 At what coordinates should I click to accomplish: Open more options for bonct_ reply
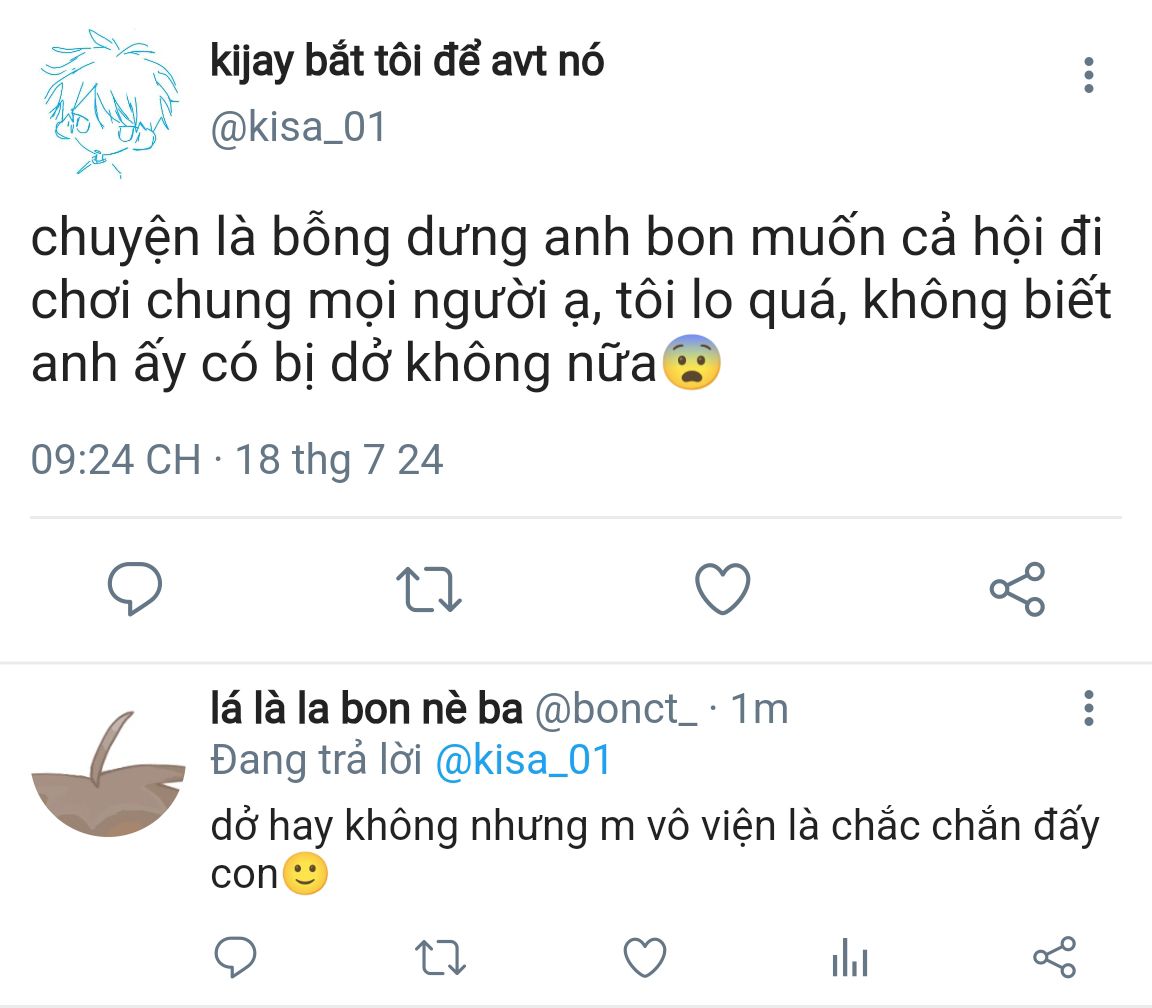click(1089, 708)
